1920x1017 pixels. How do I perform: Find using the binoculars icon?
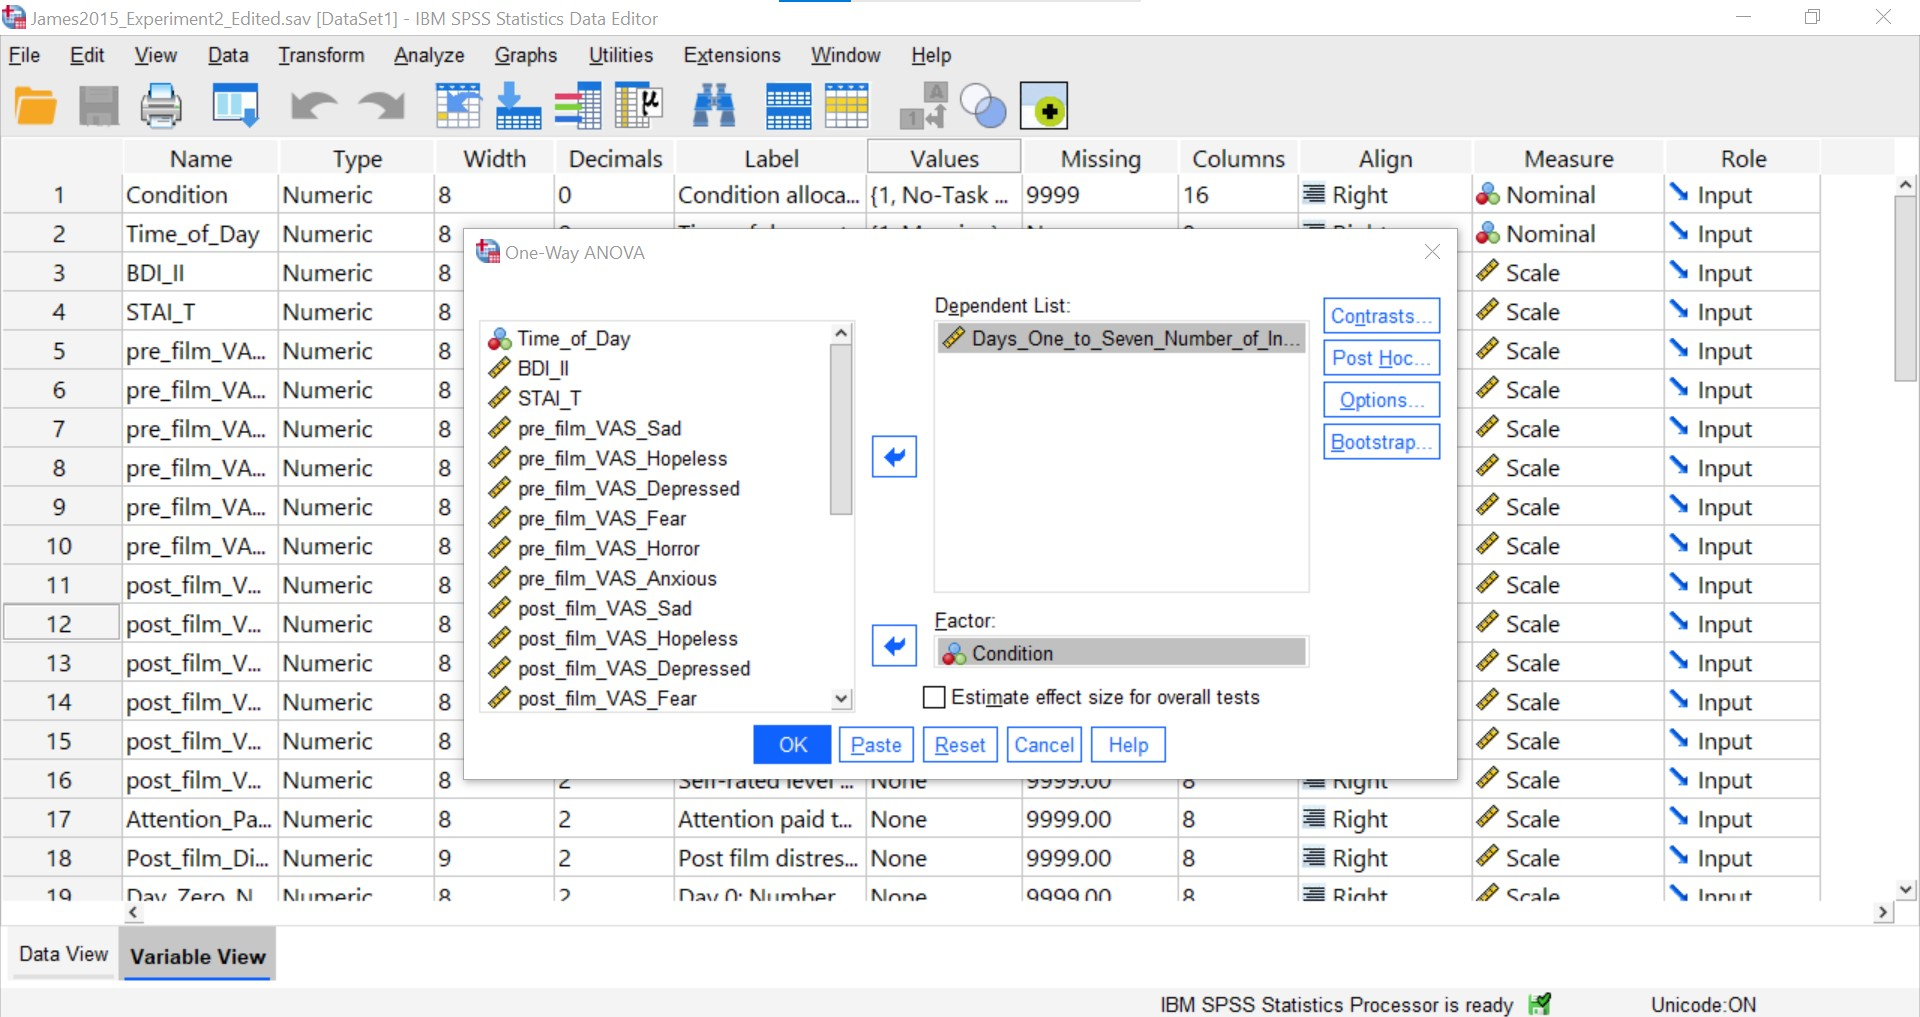[x=714, y=106]
